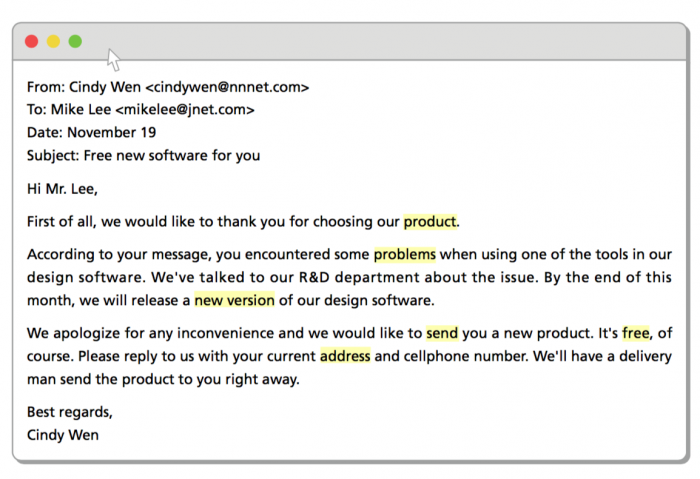Click the date "November 19"

click(x=112, y=132)
